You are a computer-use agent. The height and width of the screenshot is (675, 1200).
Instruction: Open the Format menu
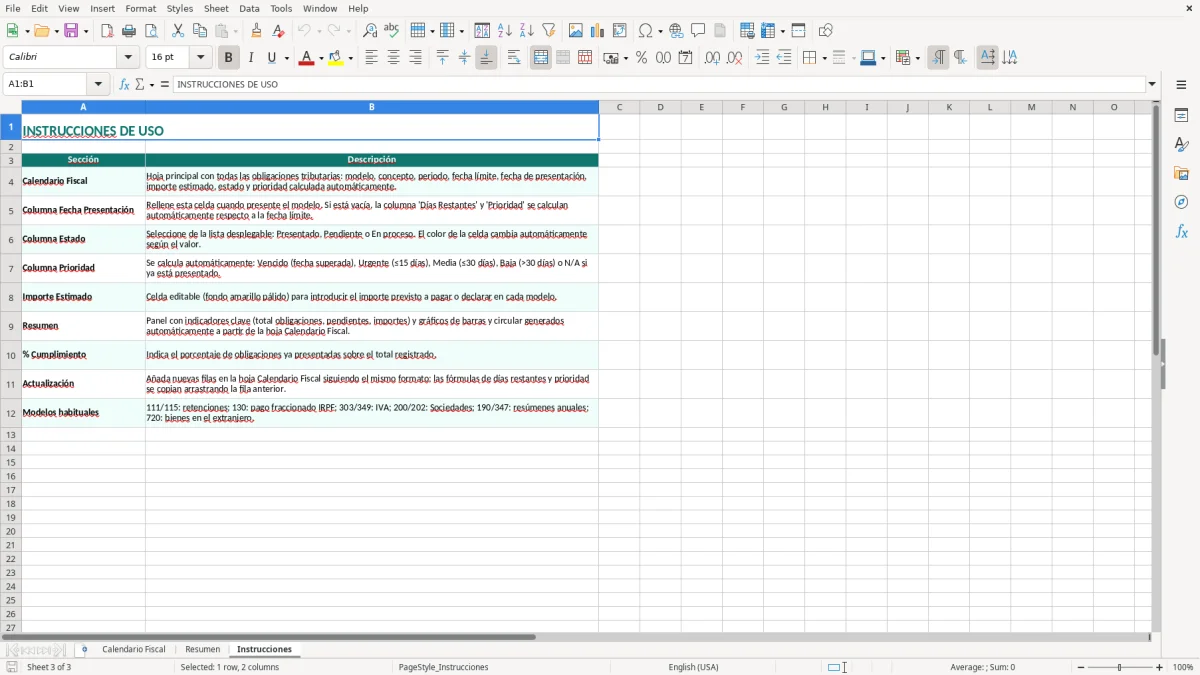(140, 8)
